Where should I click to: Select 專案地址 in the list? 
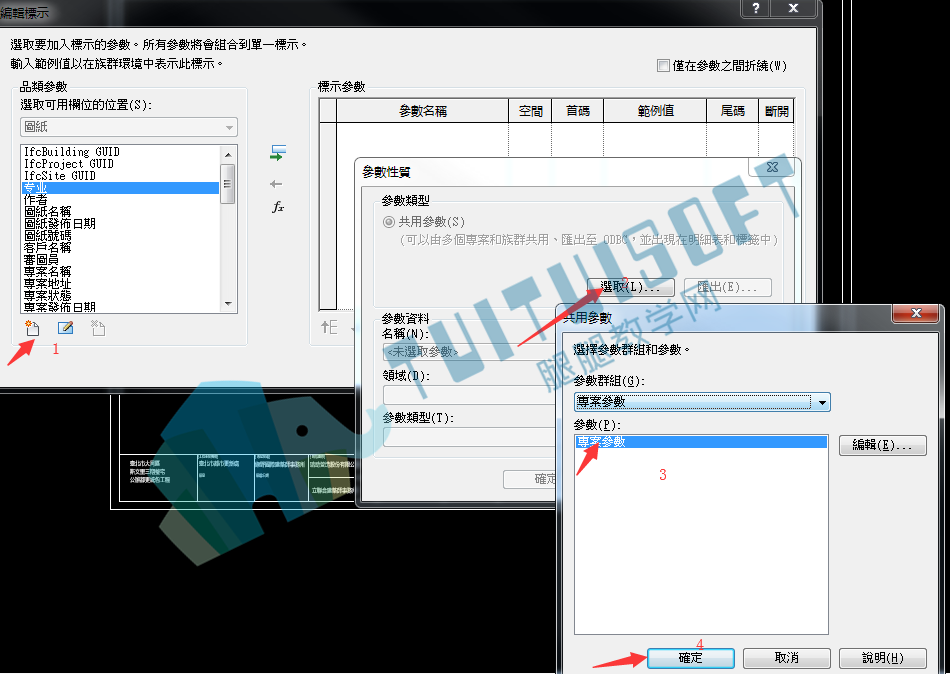point(121,283)
